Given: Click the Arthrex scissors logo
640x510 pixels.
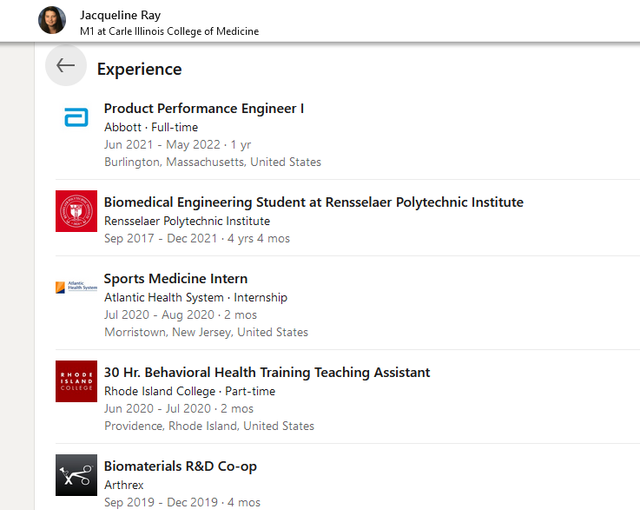Looking at the screenshot, I should click(x=76, y=475).
